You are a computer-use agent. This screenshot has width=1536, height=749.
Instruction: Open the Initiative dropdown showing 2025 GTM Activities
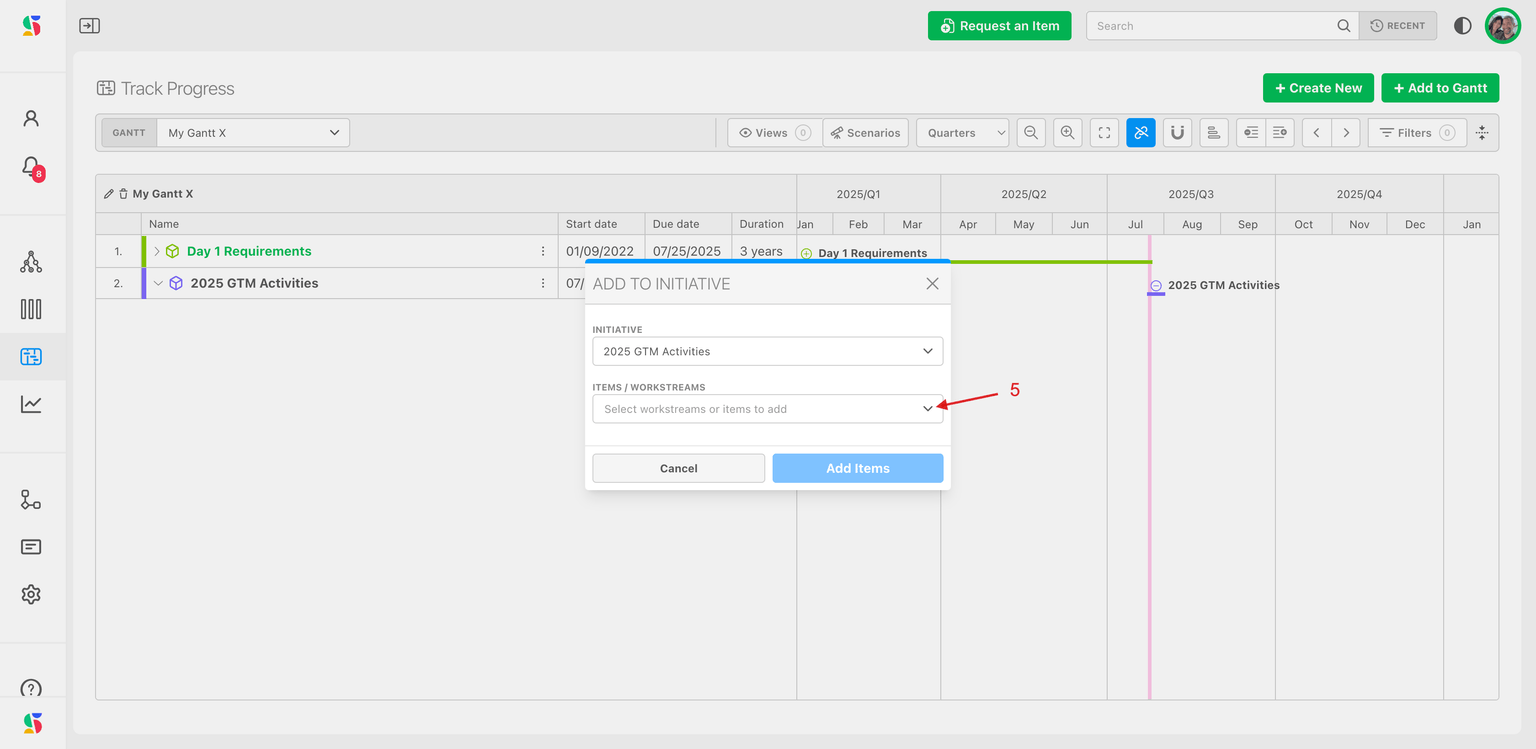point(767,352)
